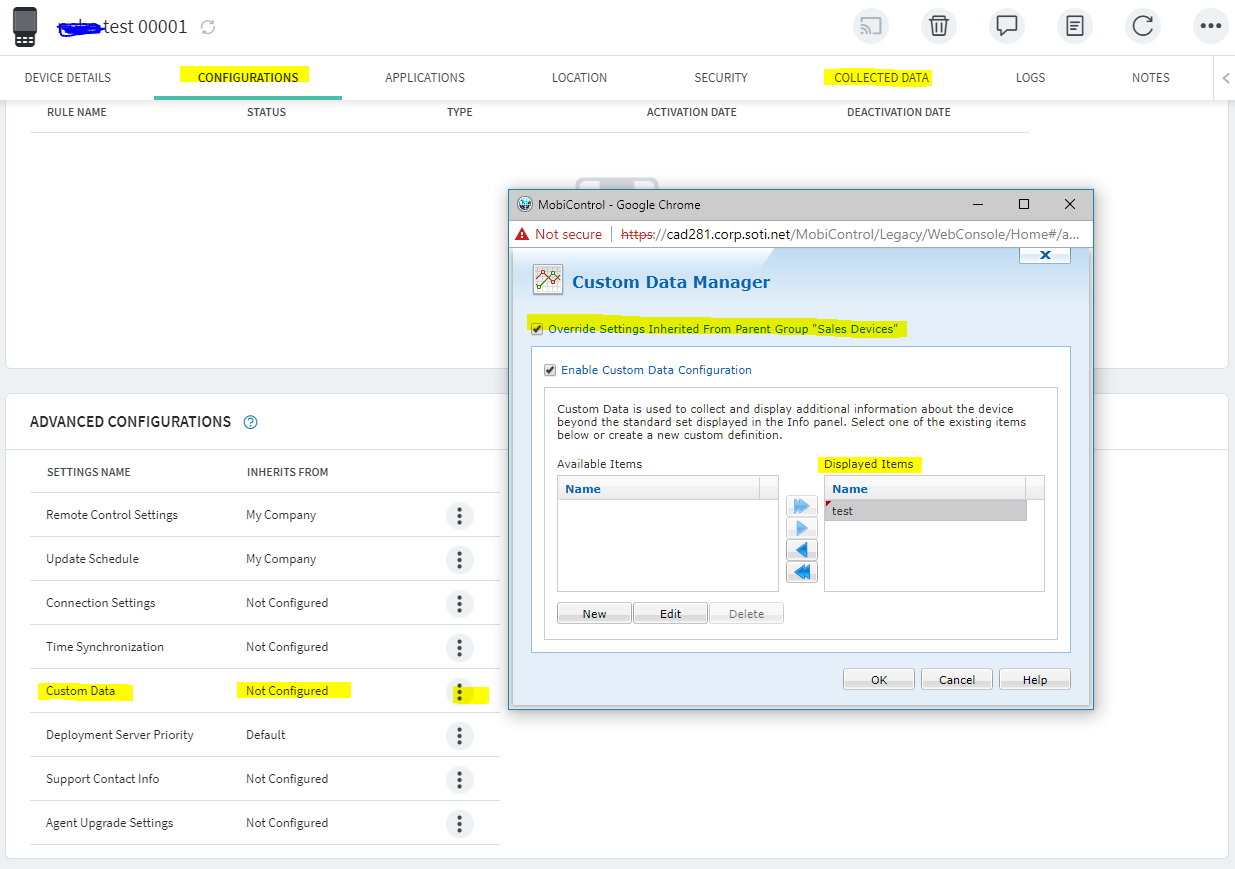The image size is (1235, 869).
Task: Click OK in Custom Data Manager
Action: tap(879, 679)
